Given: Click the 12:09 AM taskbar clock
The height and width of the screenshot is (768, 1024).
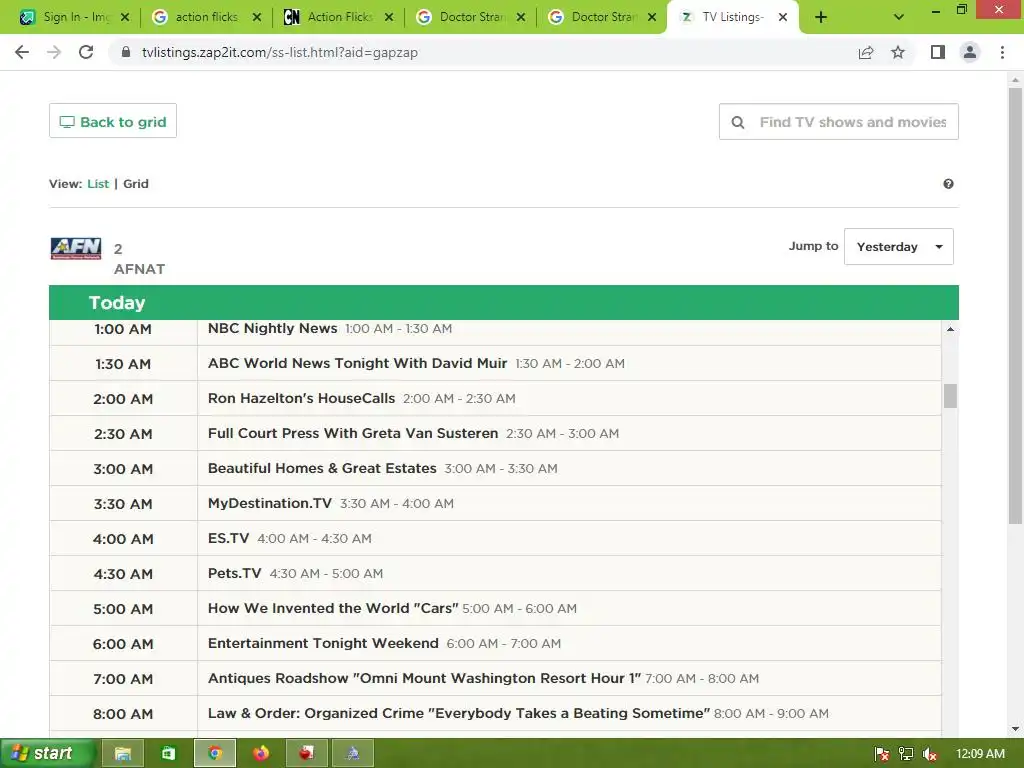Looking at the screenshot, I should point(980,754).
